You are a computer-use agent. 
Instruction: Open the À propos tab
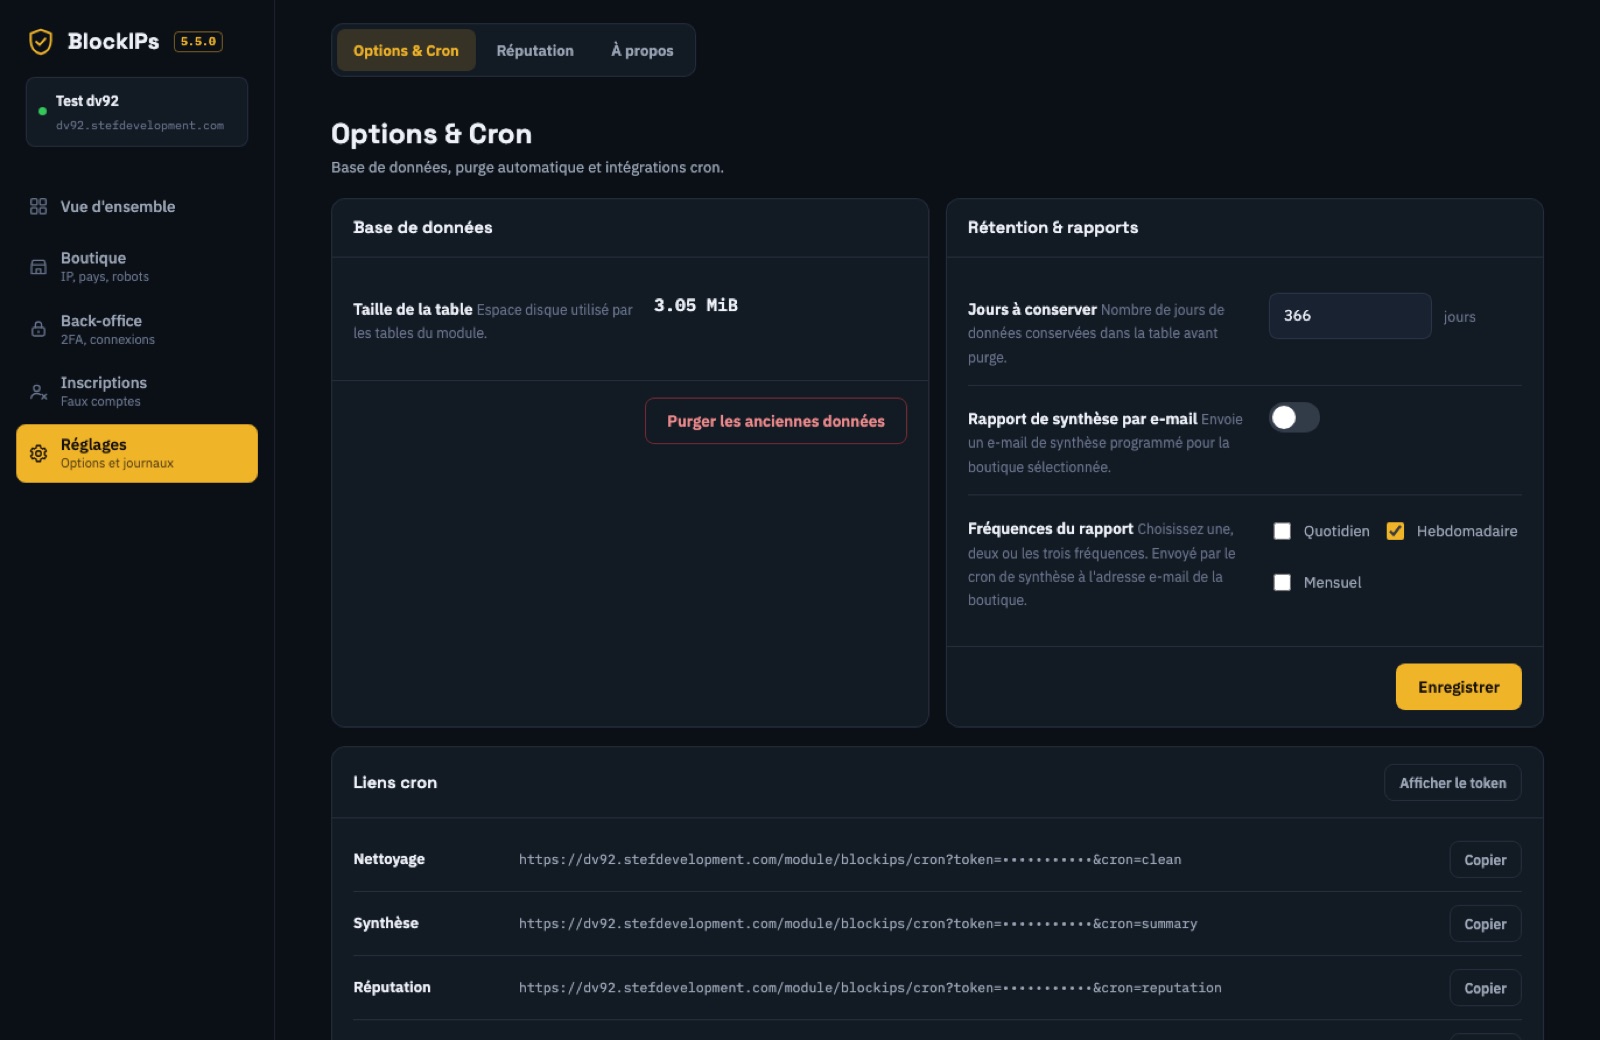(642, 50)
